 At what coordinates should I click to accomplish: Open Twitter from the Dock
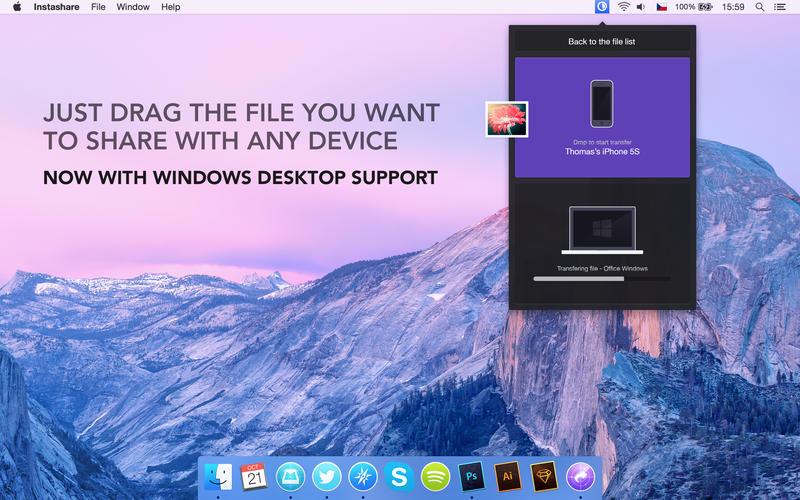(327, 477)
